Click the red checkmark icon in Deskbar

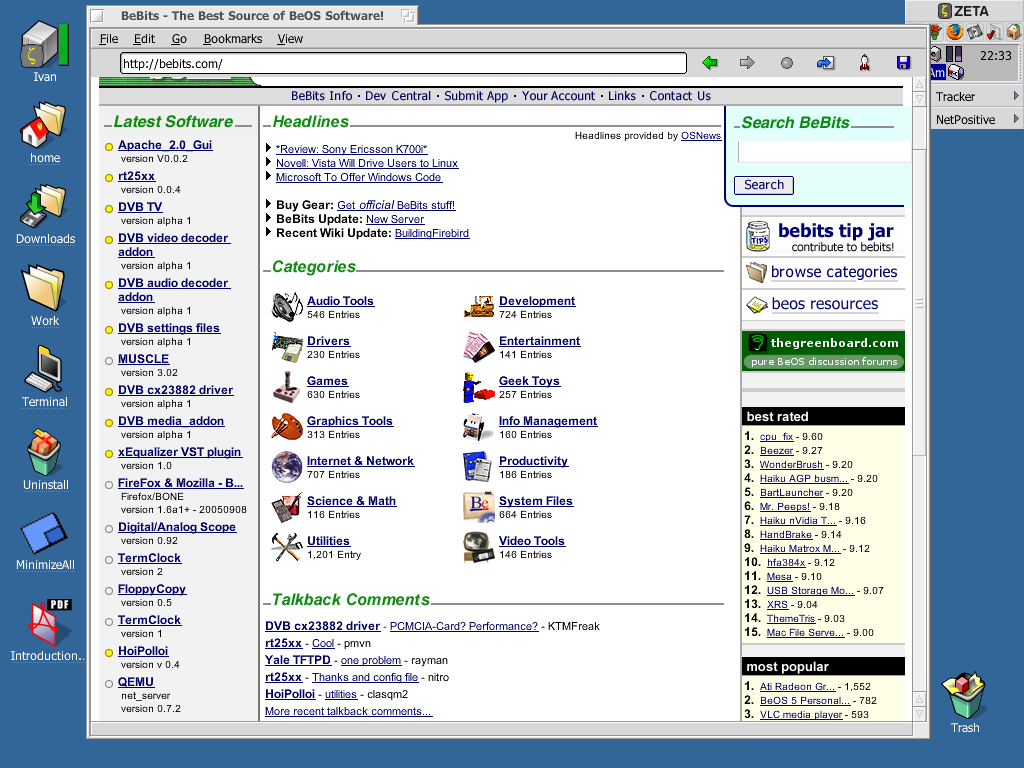[994, 31]
